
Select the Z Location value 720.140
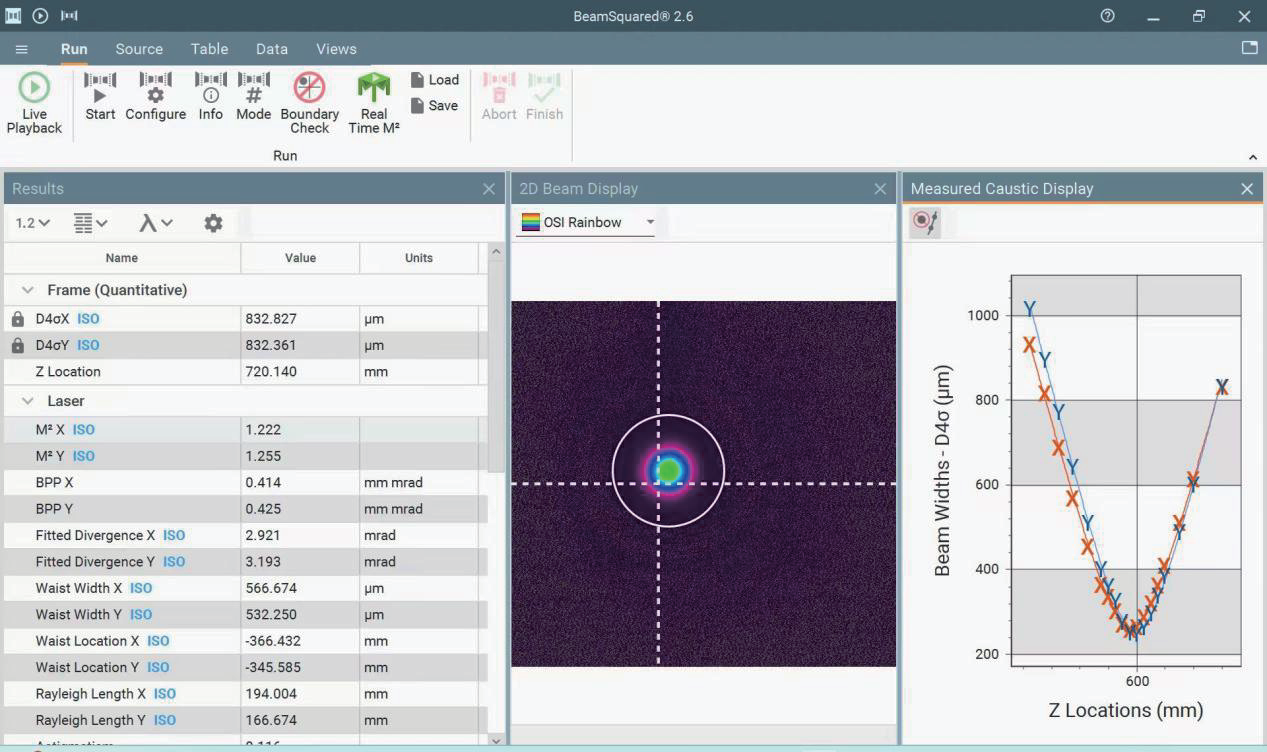(273, 372)
